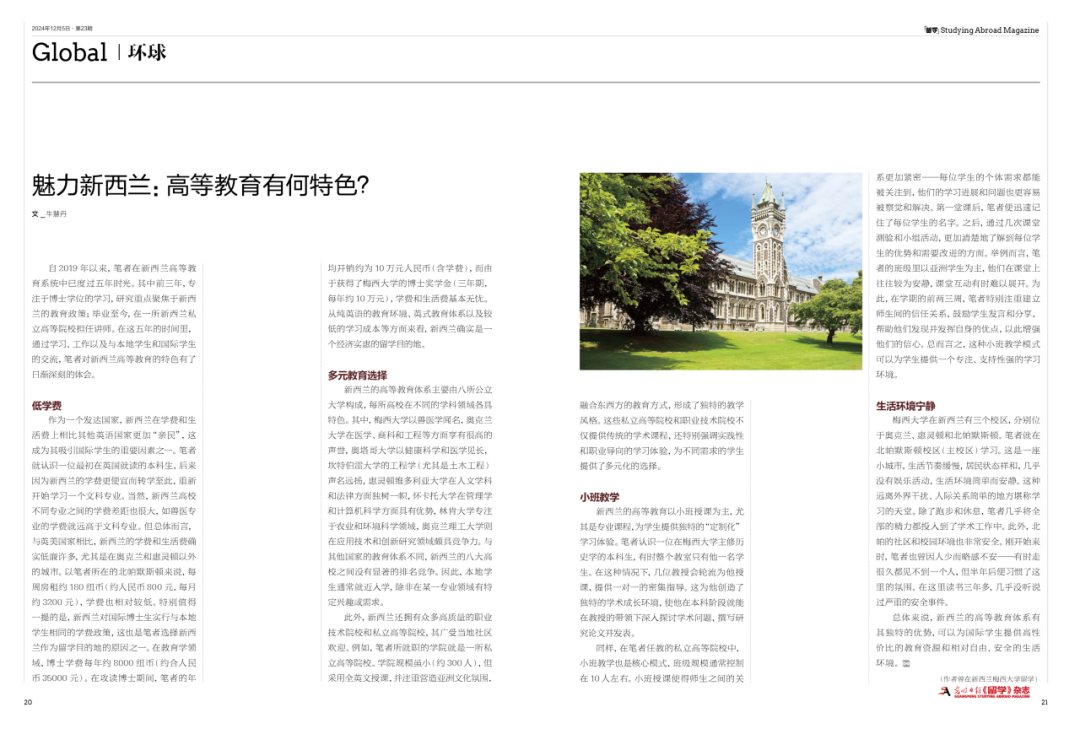Click the "Global" section header
1080x729 pixels.
[x=69, y=52]
